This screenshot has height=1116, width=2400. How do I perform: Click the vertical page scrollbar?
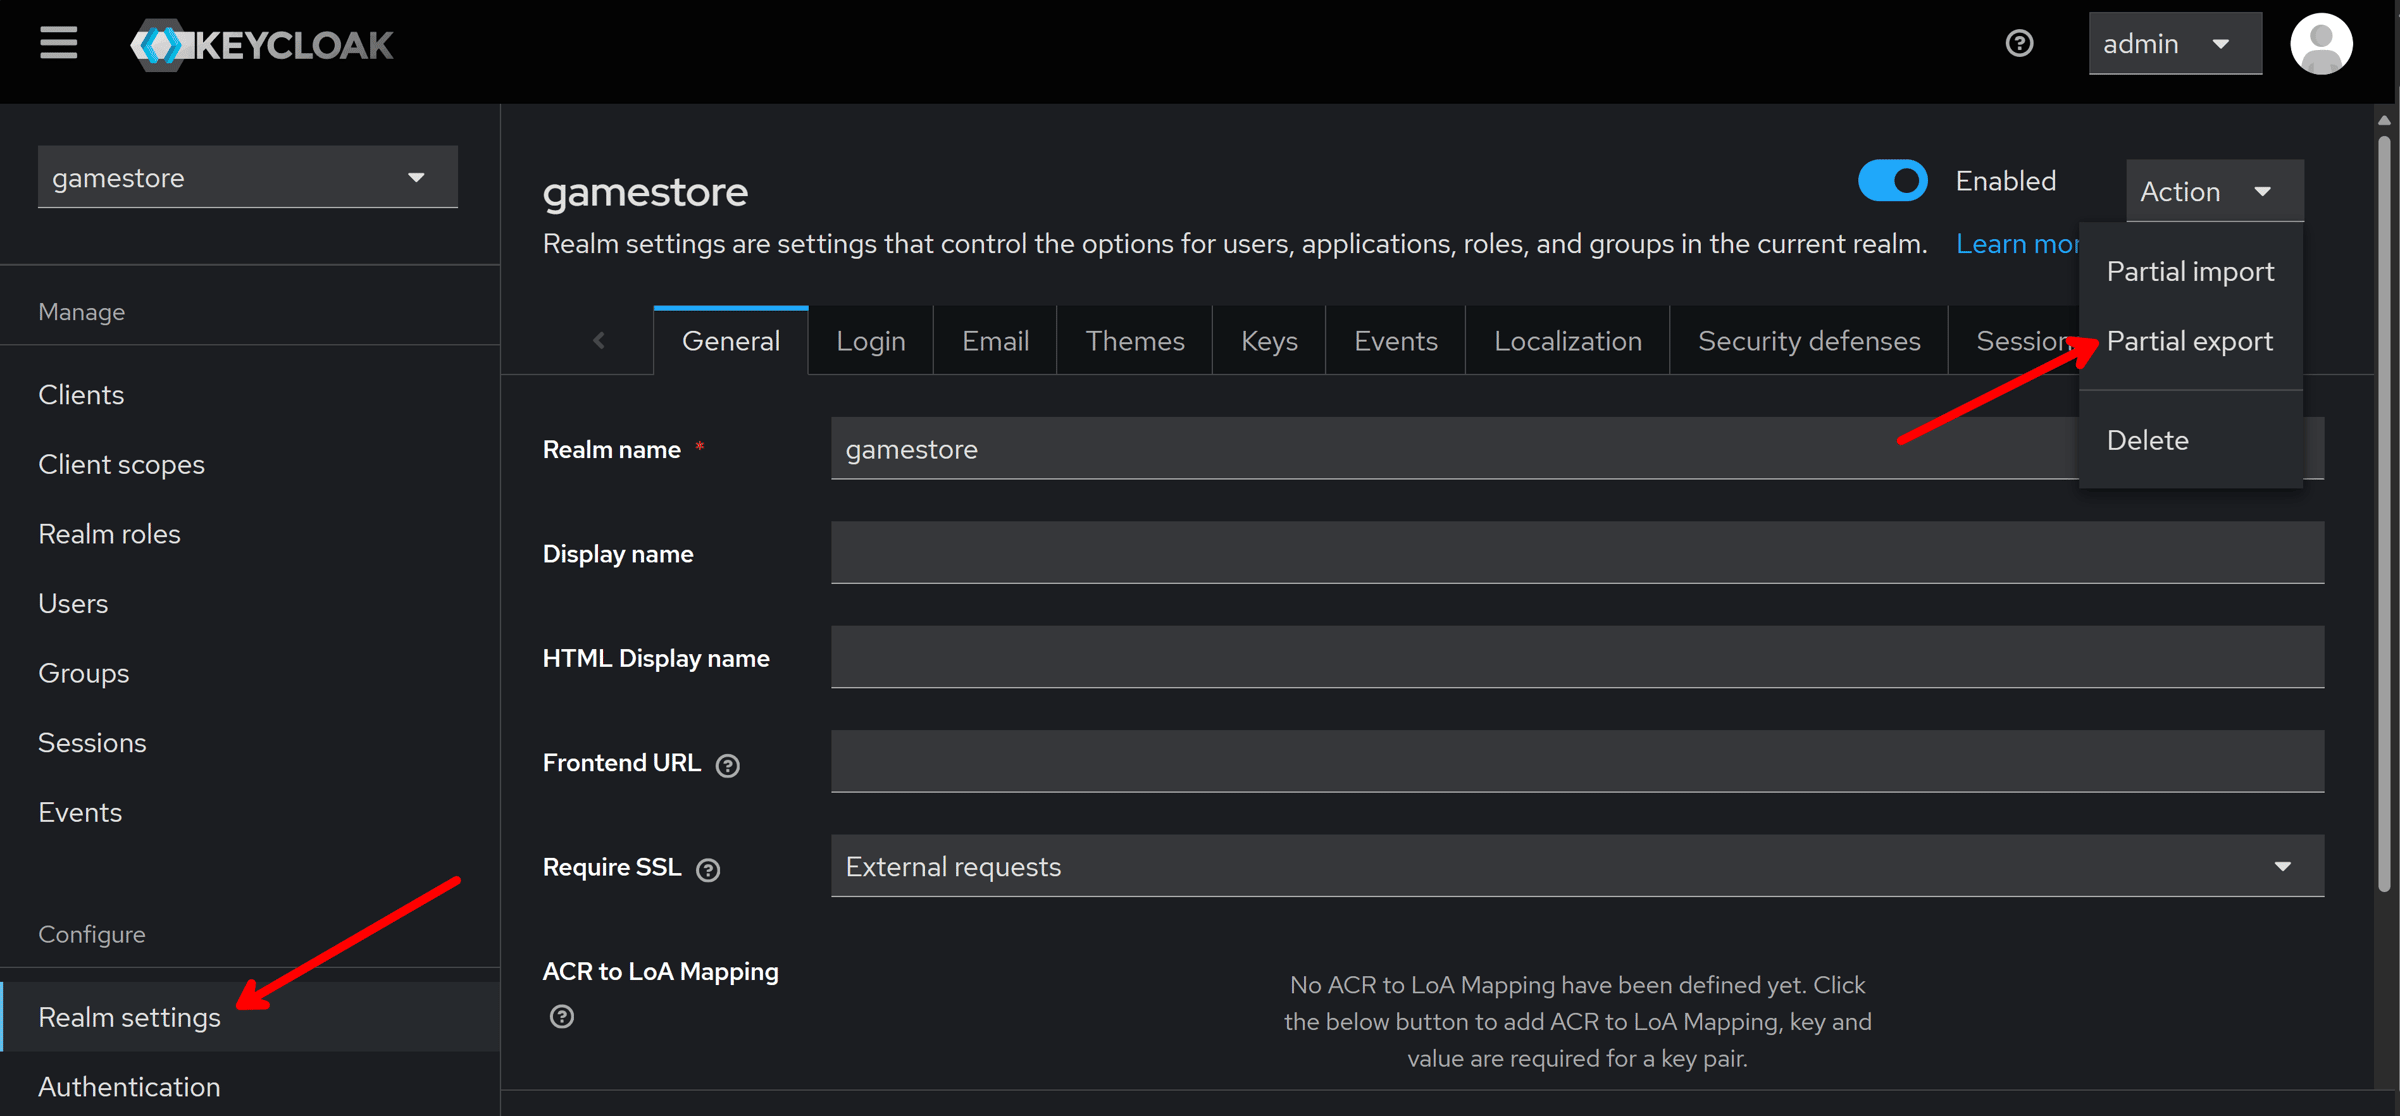click(2384, 512)
